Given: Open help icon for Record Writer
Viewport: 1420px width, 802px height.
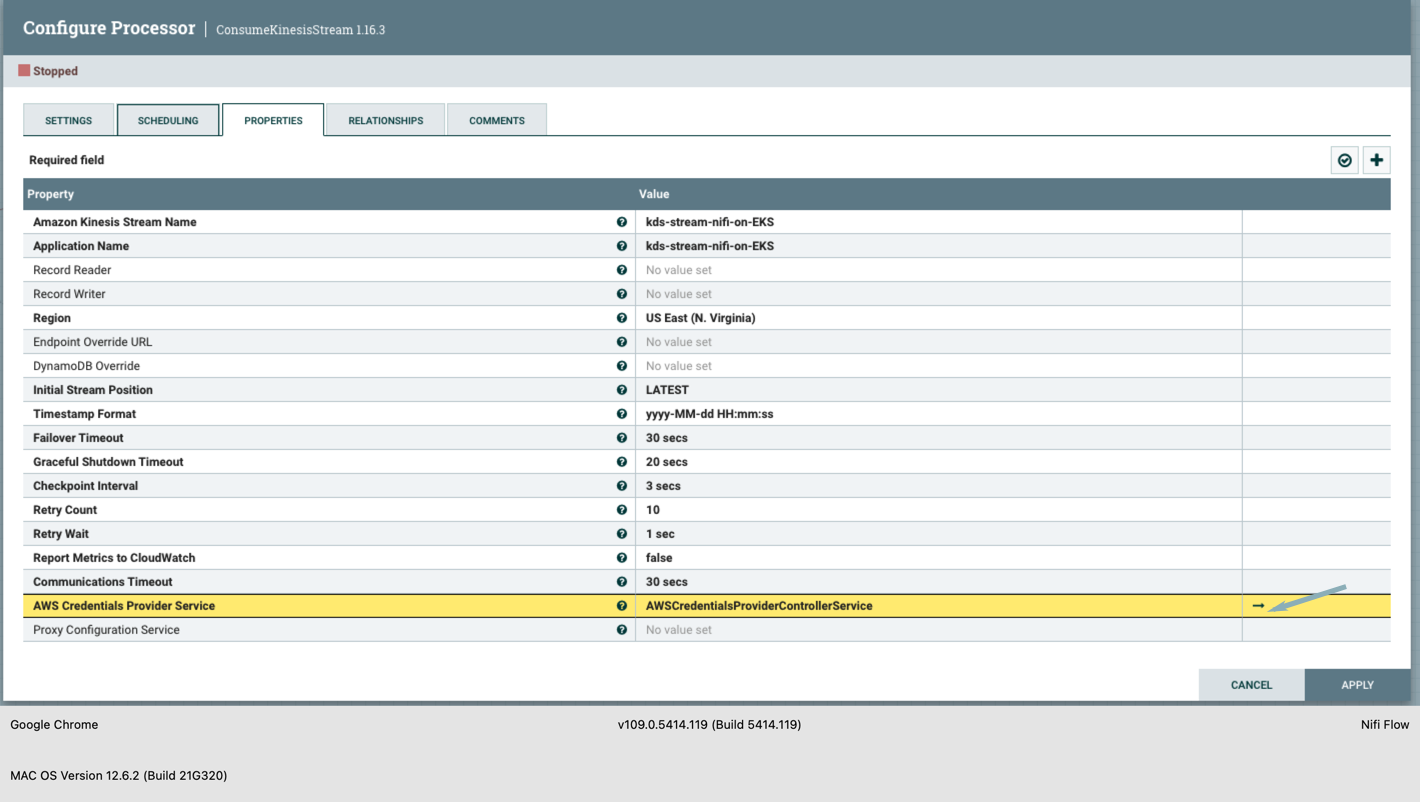Looking at the screenshot, I should click(622, 294).
